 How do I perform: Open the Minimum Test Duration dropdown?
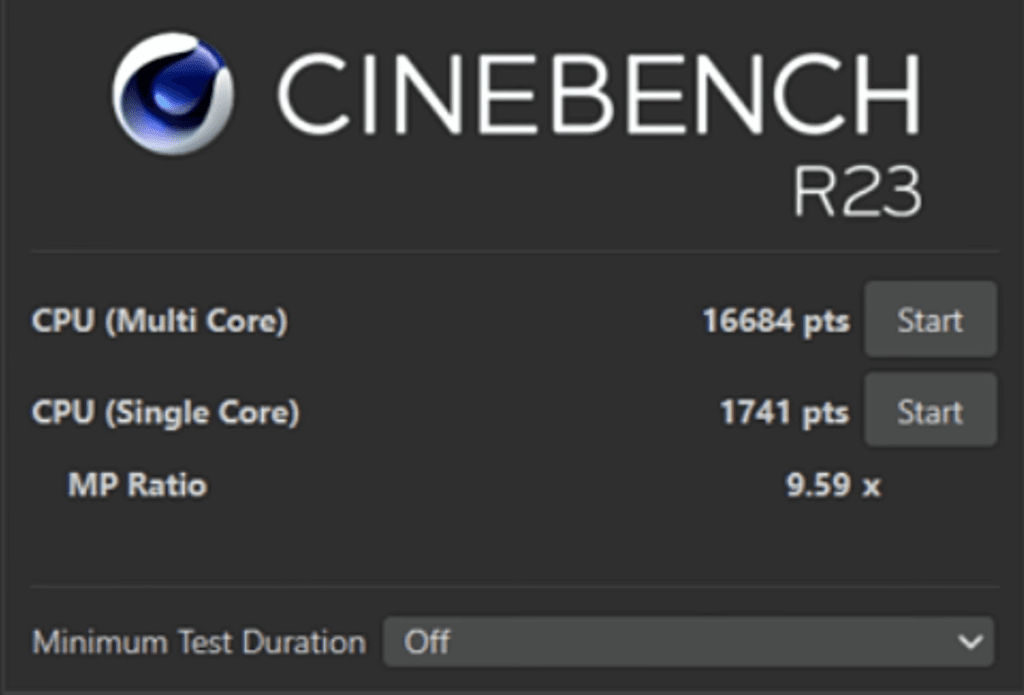click(x=688, y=641)
